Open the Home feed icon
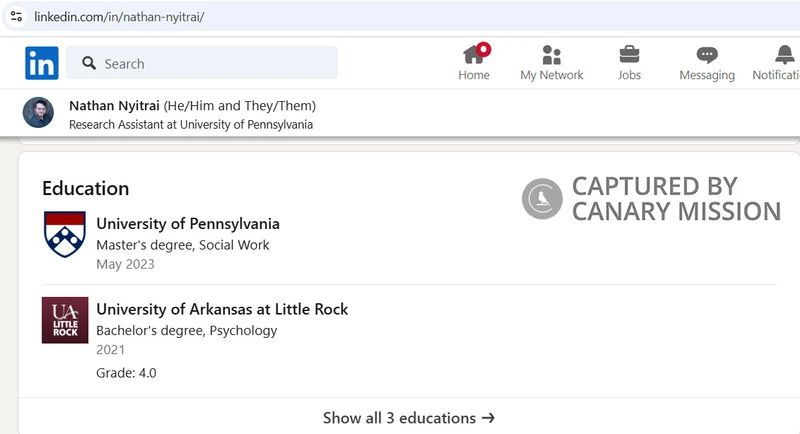This screenshot has width=800, height=434. pos(474,55)
